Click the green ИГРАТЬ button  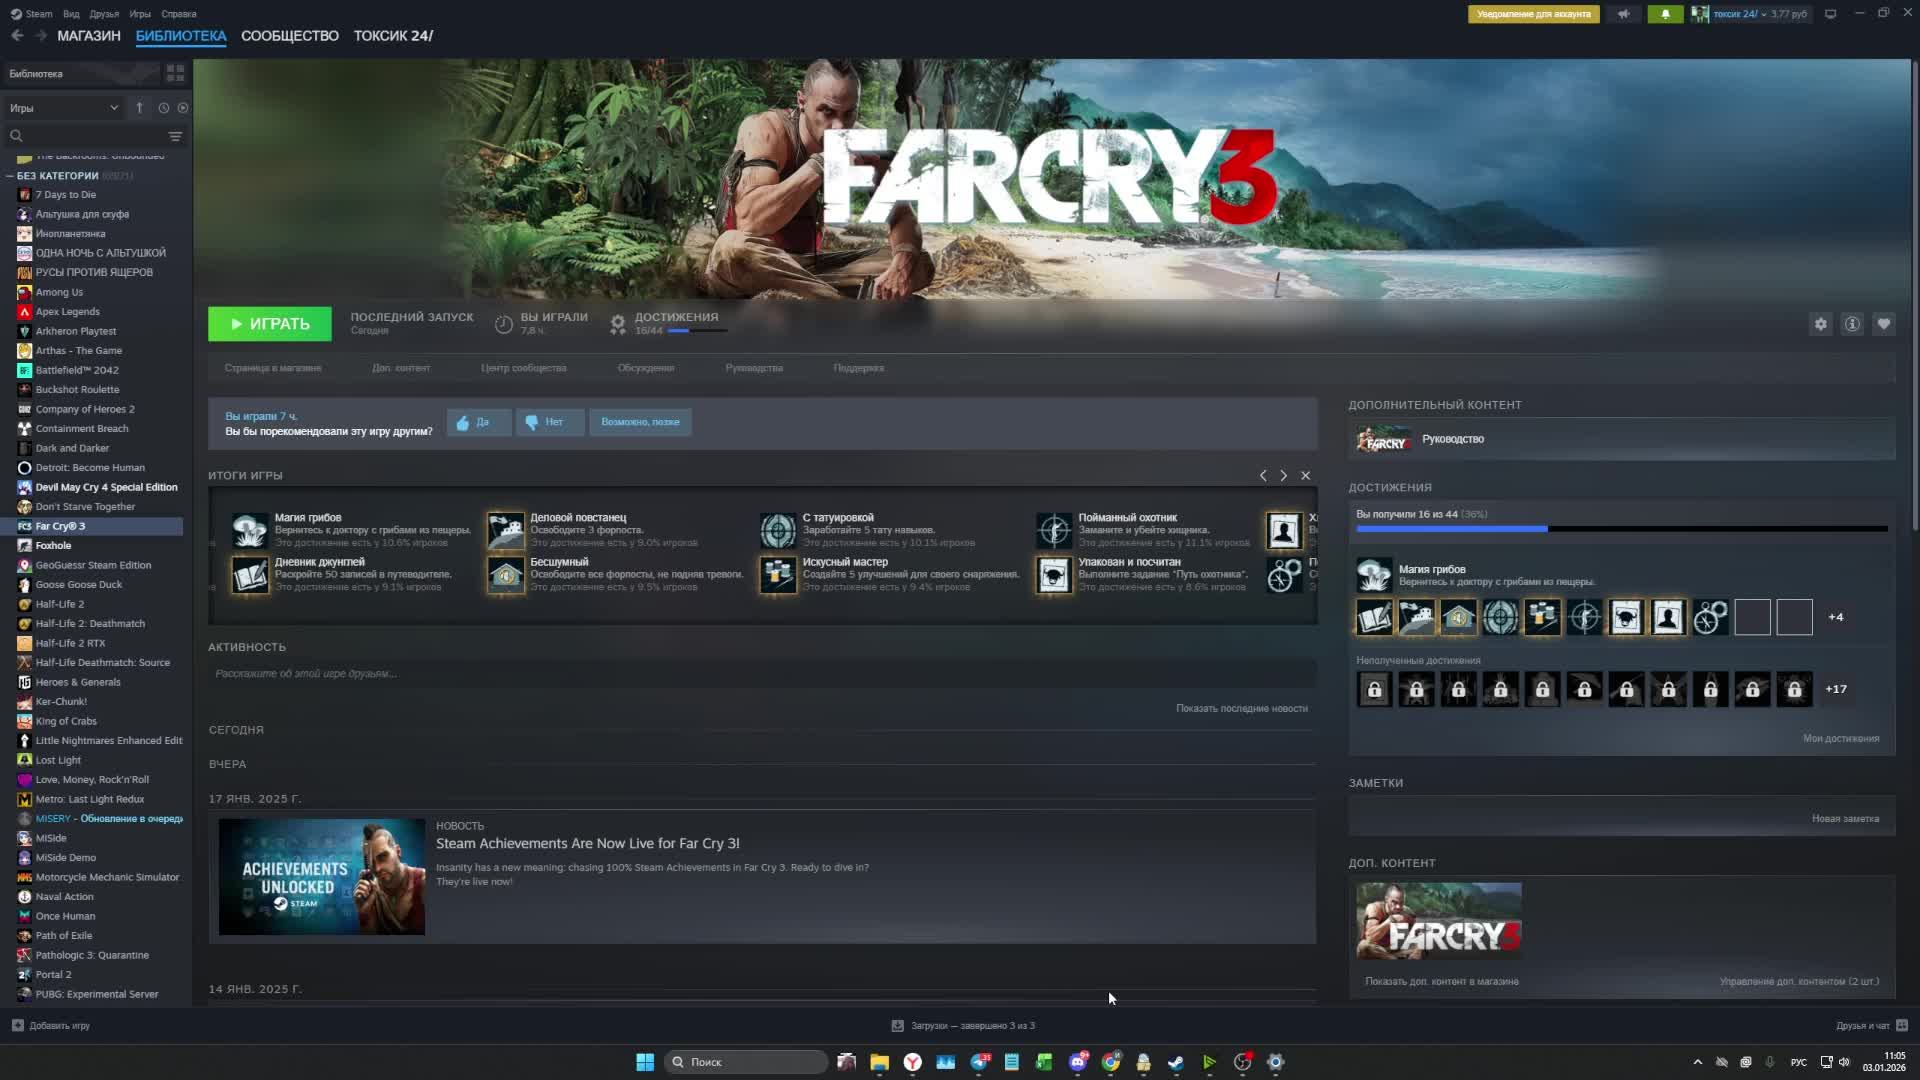click(270, 324)
